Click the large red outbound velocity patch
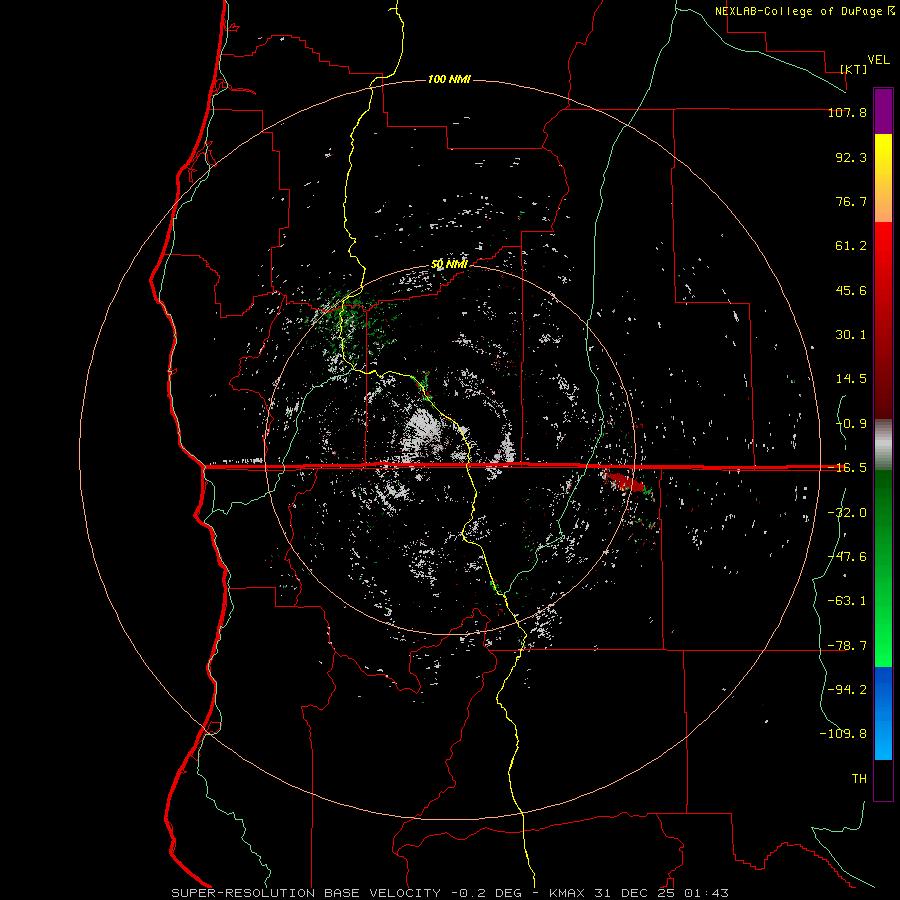The height and width of the screenshot is (900, 900). pyautogui.click(x=624, y=481)
